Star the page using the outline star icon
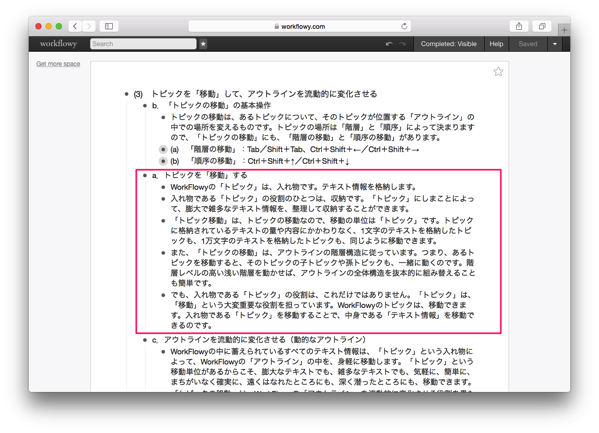Image resolution: width=599 pixels, height=433 pixels. tap(498, 71)
